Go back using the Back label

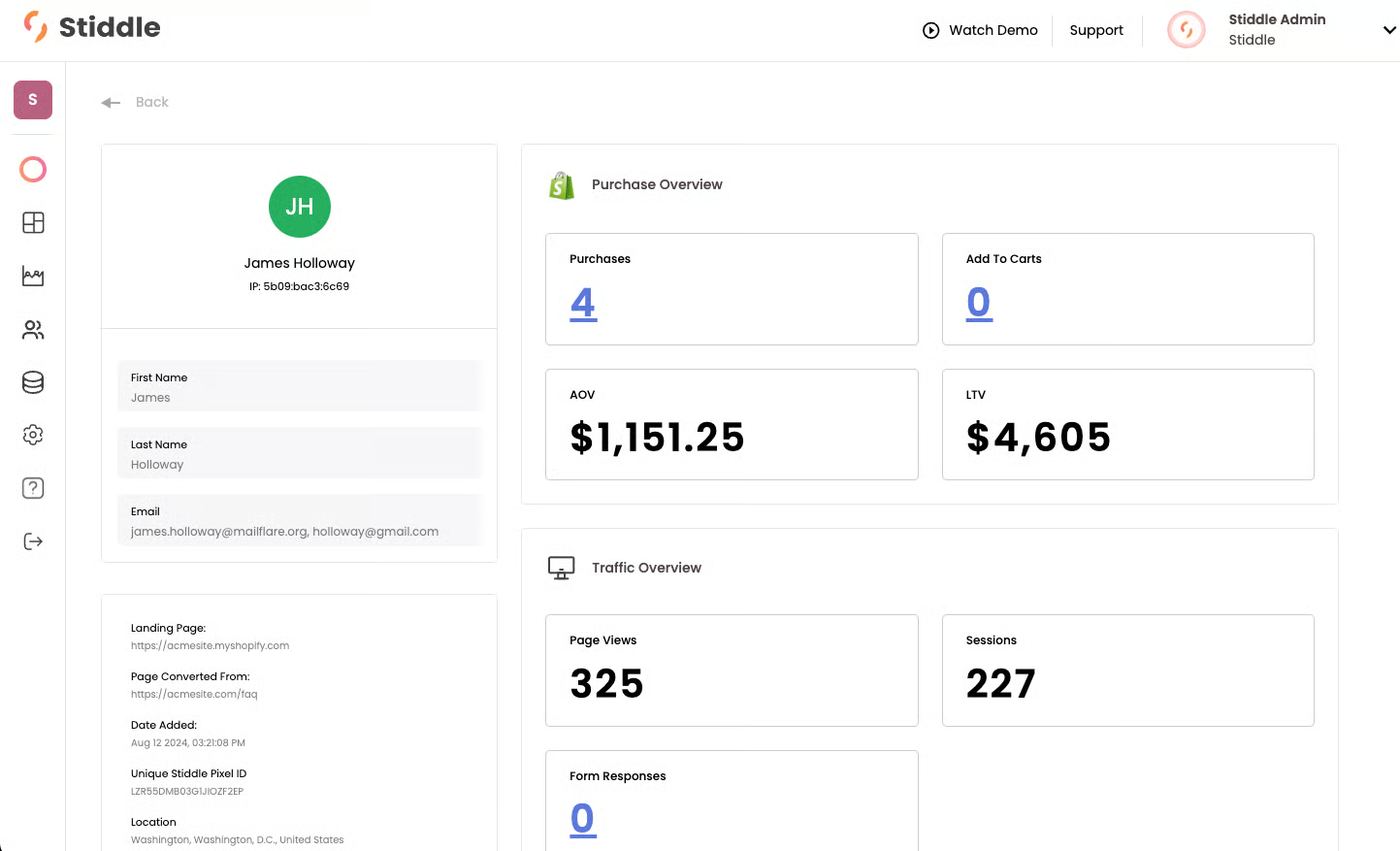click(152, 102)
